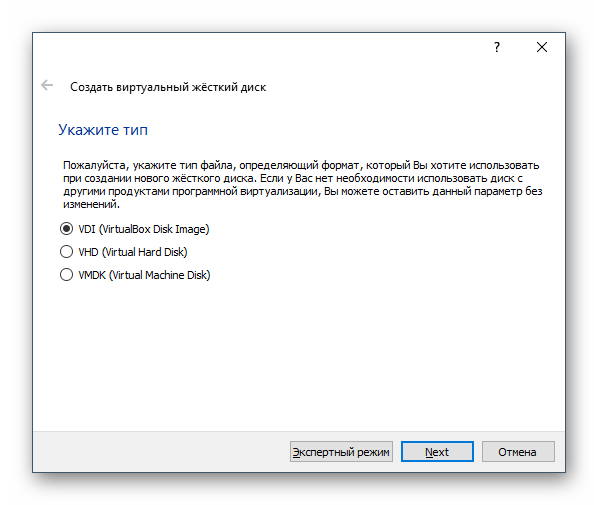Screen dimensions: 598x505
Task: Click the heading 'Укажите тип'
Action: pyautogui.click(x=103, y=130)
